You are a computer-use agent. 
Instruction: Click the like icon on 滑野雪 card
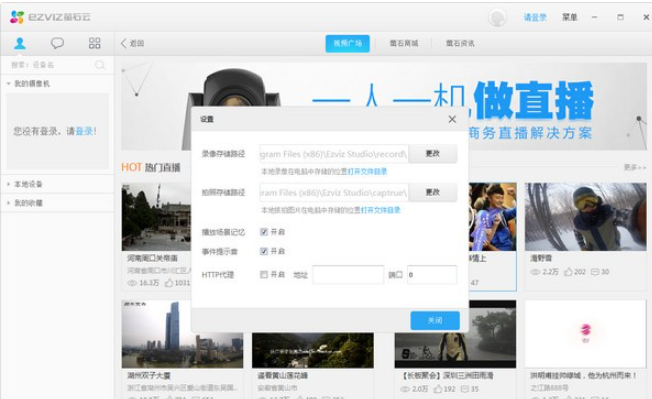568,272
